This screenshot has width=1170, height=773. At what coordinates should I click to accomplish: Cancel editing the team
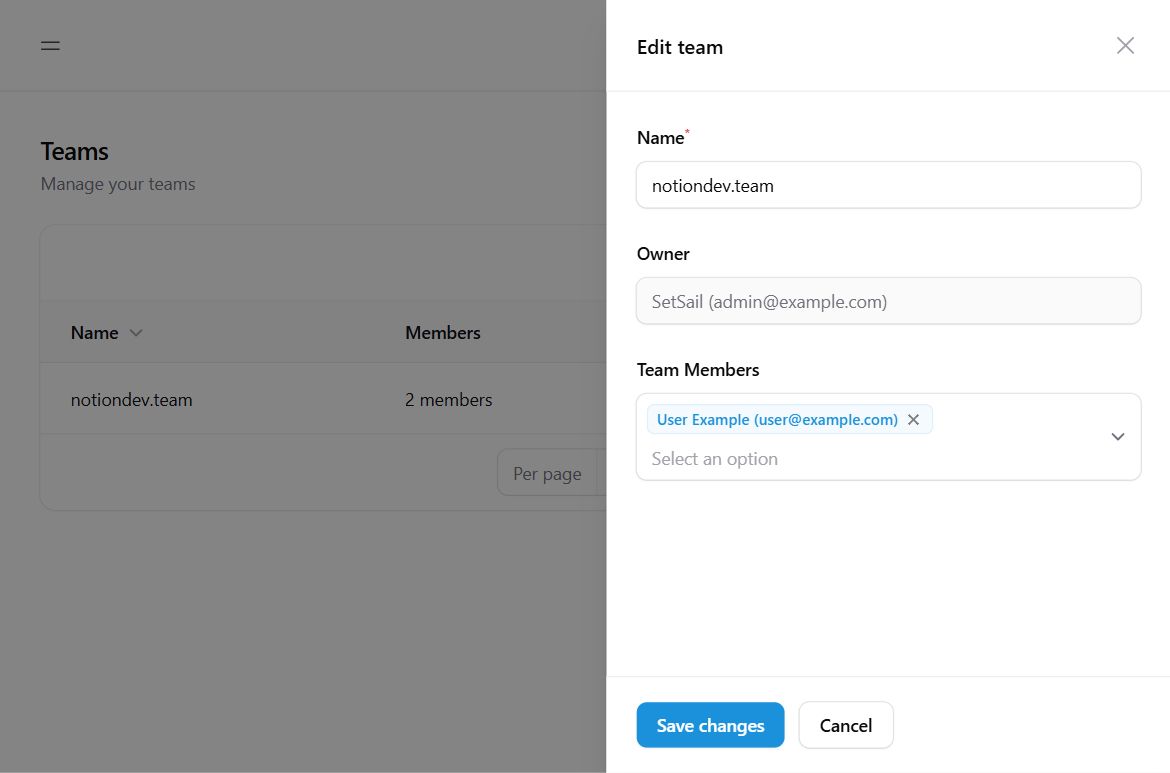point(846,725)
